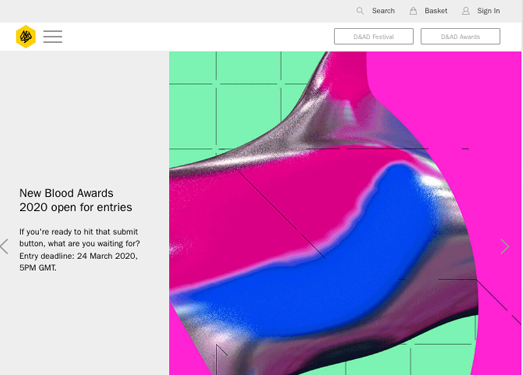Click the user profile silhouette icon
The width and height of the screenshot is (523, 375).
(466, 11)
